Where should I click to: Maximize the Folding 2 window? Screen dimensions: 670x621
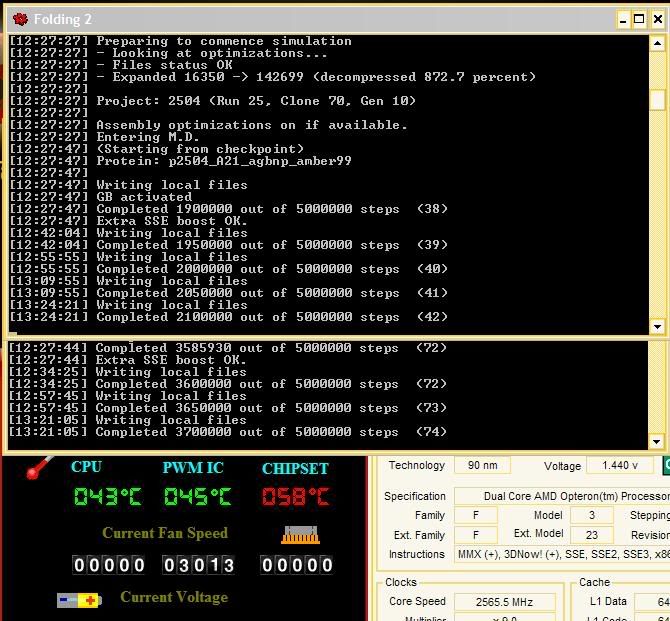(638, 19)
